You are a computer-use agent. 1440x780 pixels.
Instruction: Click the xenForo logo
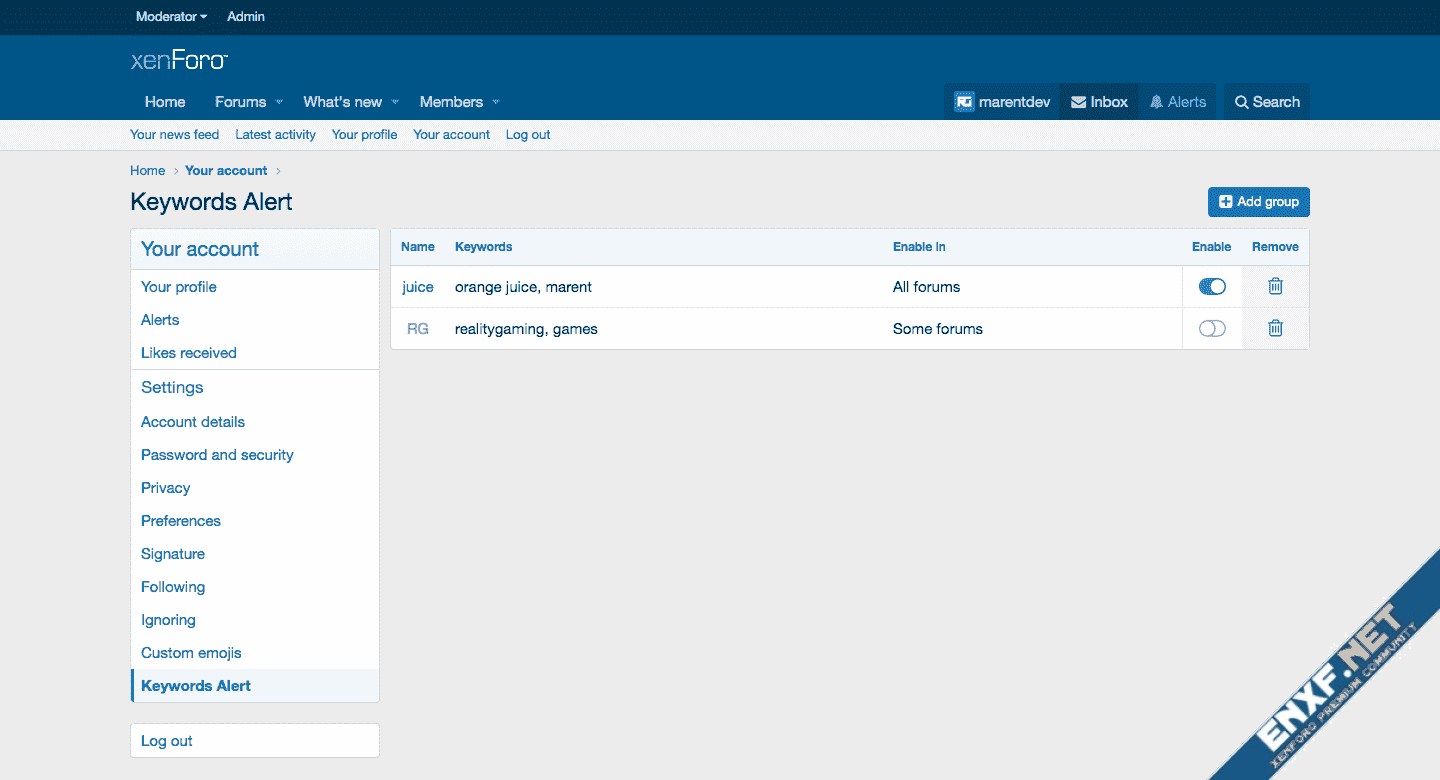click(179, 60)
